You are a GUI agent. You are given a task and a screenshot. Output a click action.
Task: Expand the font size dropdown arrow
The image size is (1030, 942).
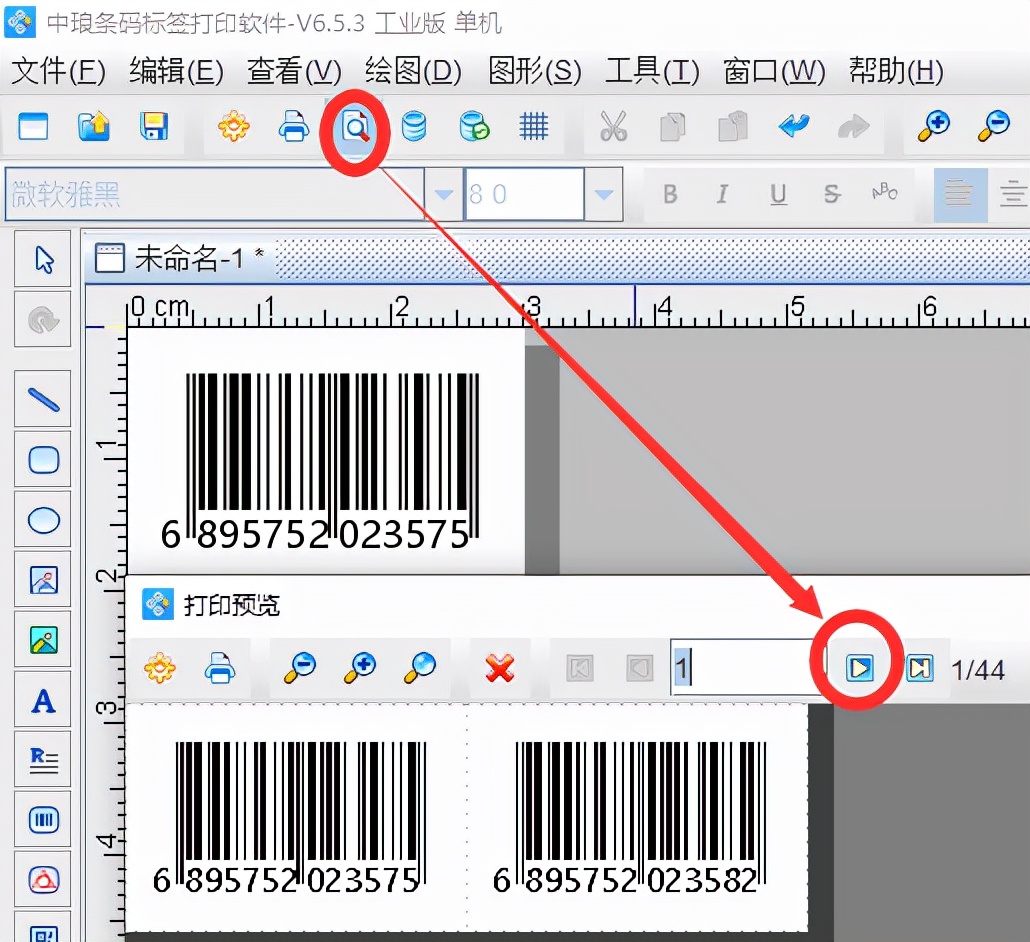point(604,194)
